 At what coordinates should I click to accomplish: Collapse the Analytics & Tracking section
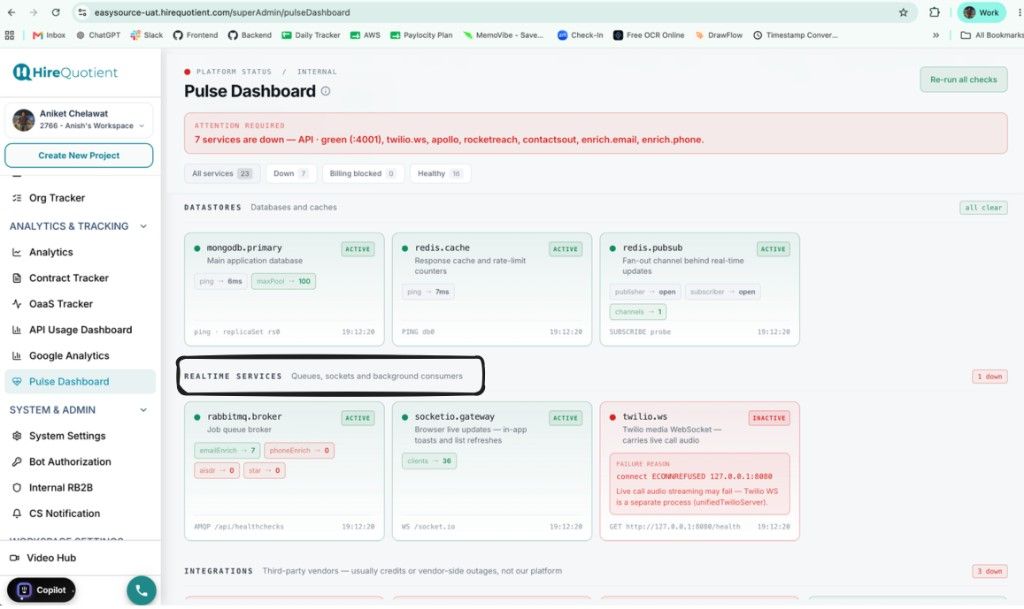(x=143, y=226)
